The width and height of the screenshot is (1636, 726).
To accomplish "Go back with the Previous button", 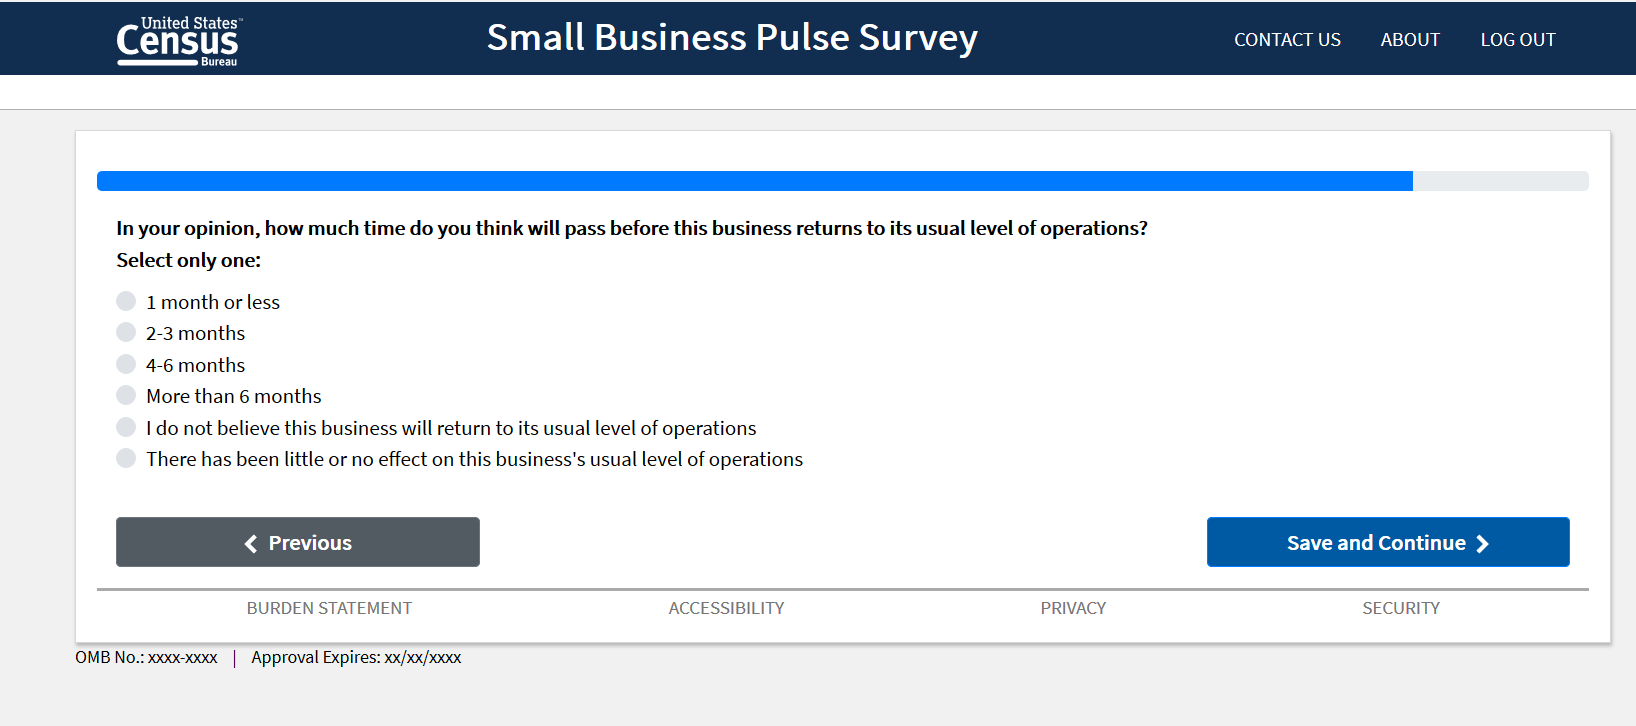I will [x=298, y=542].
